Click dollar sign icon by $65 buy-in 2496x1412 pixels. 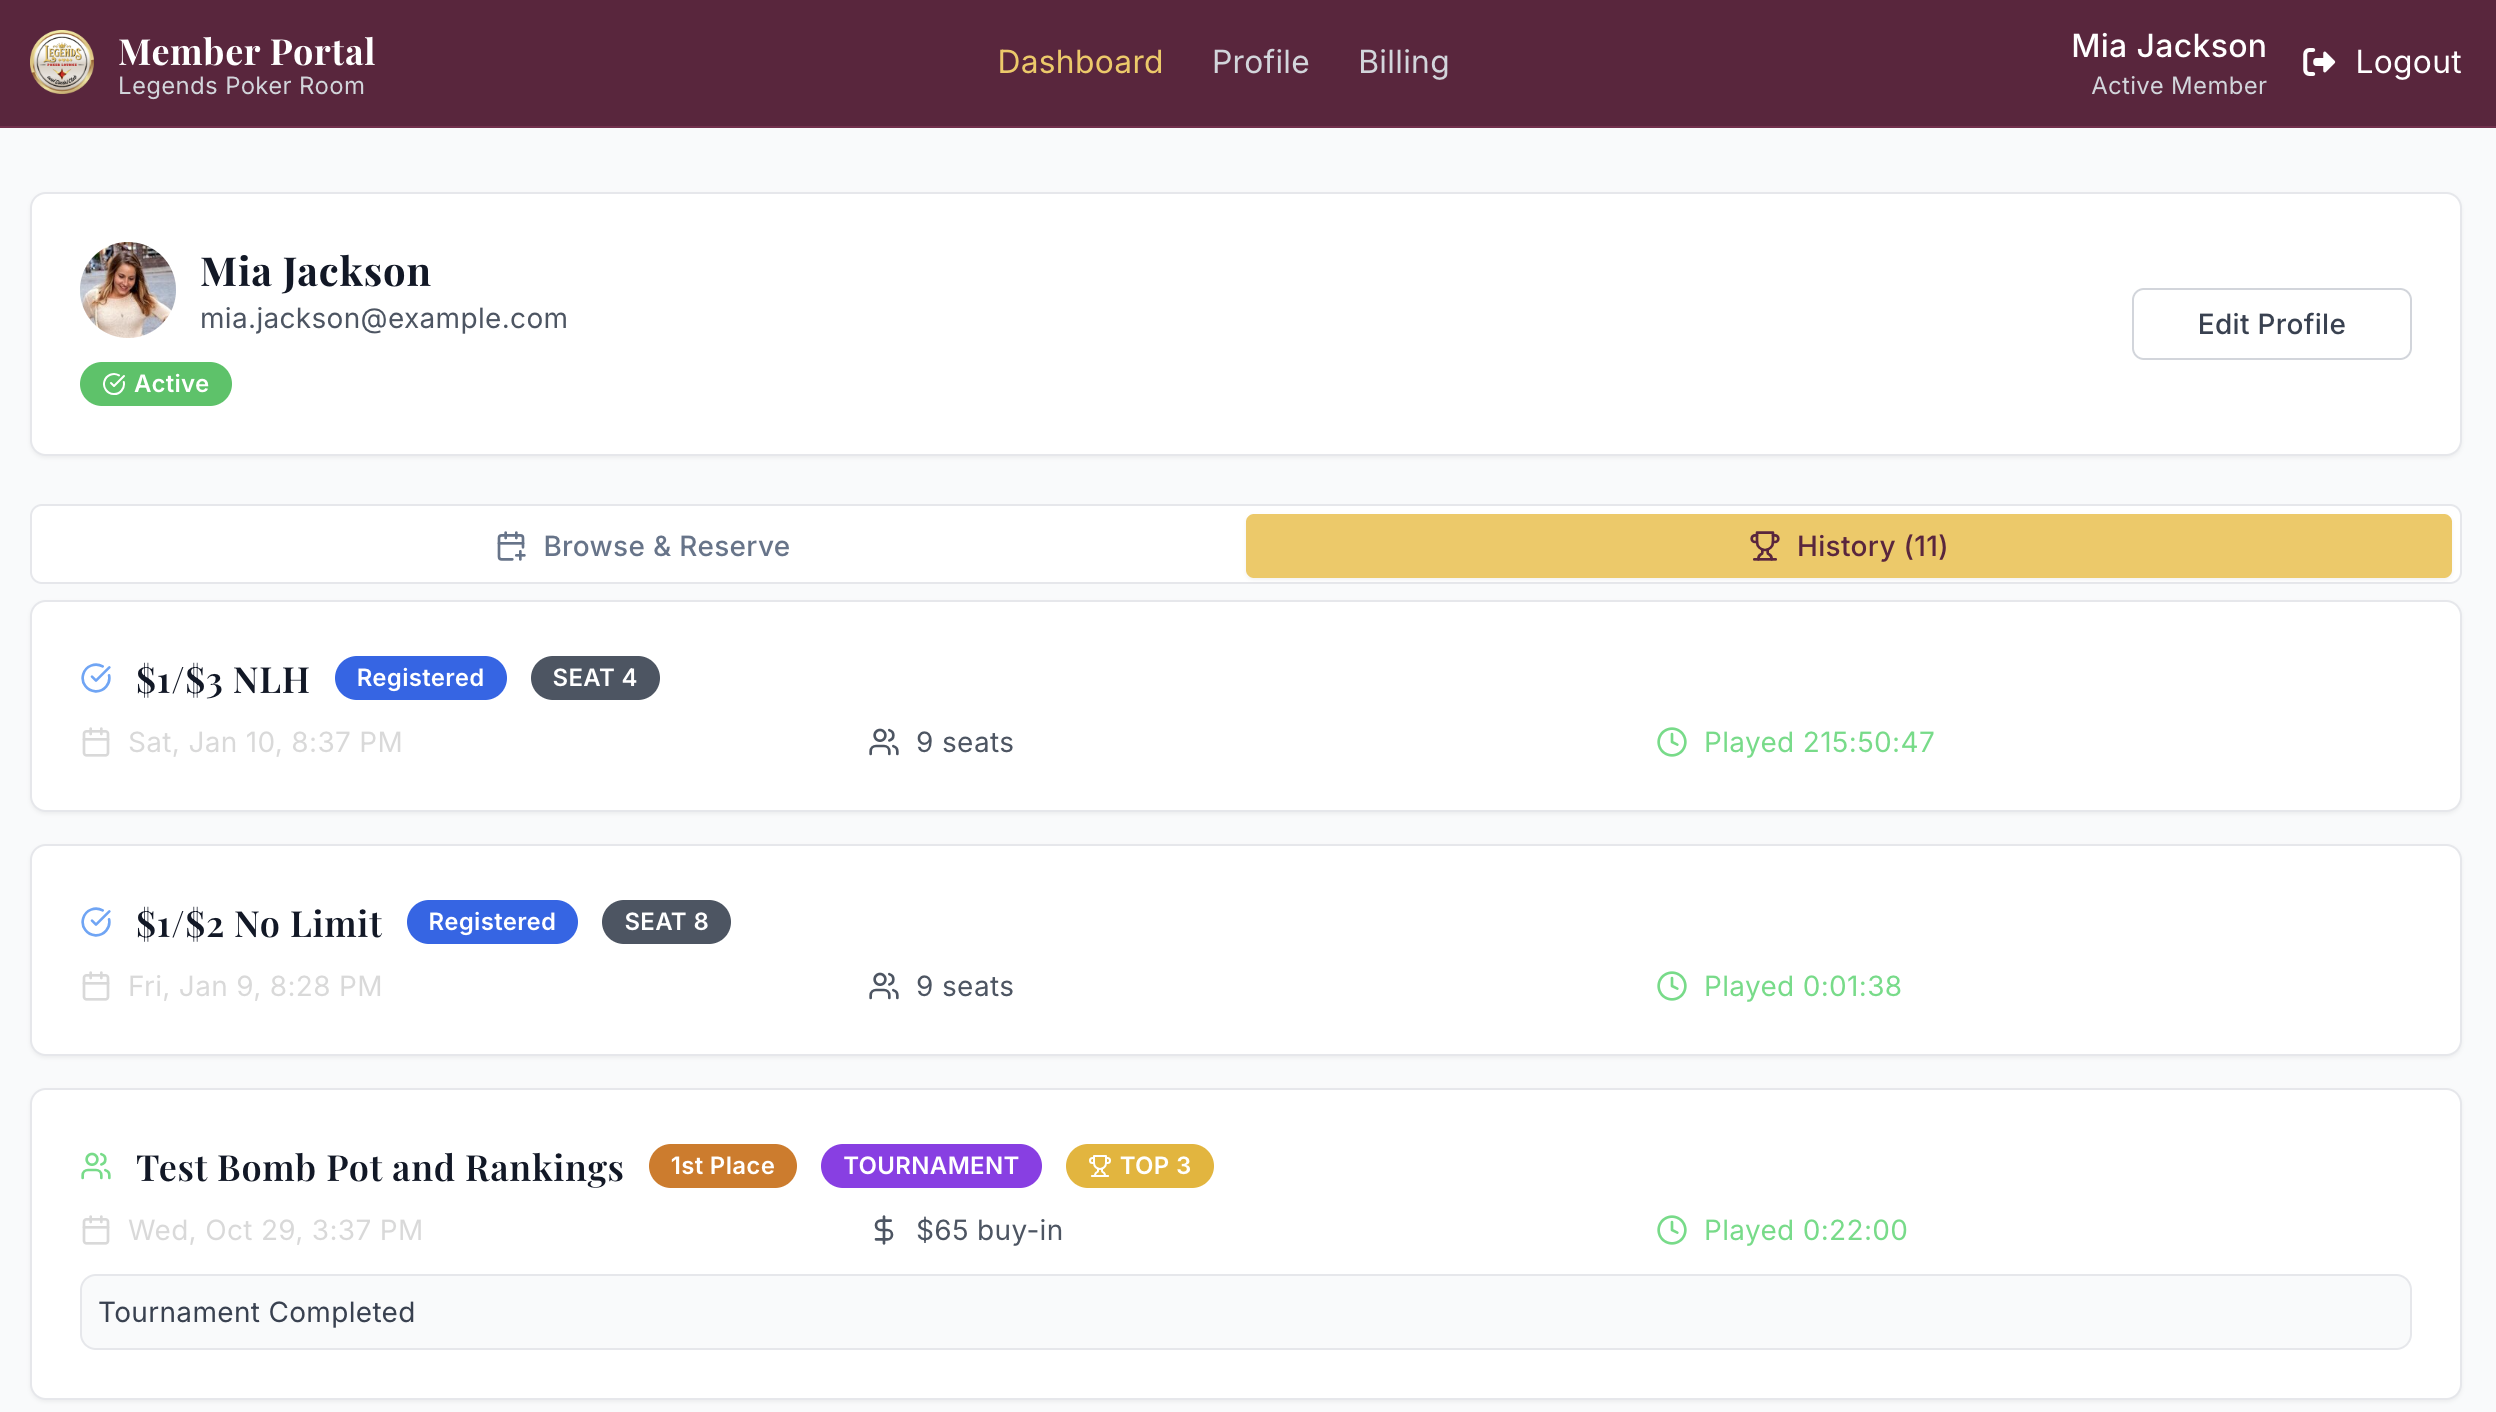click(883, 1230)
